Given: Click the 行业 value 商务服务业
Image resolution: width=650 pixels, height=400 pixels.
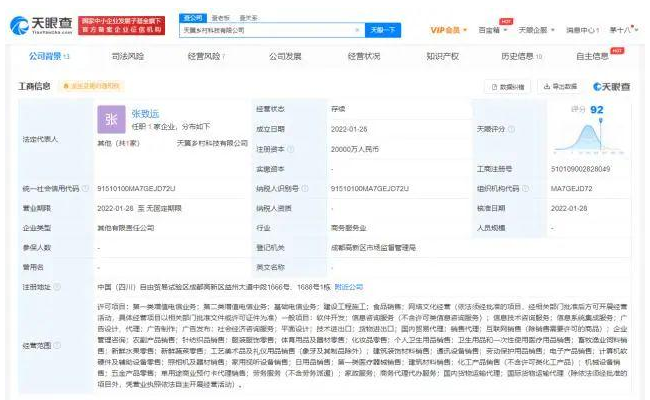Looking at the screenshot, I should point(348,228).
